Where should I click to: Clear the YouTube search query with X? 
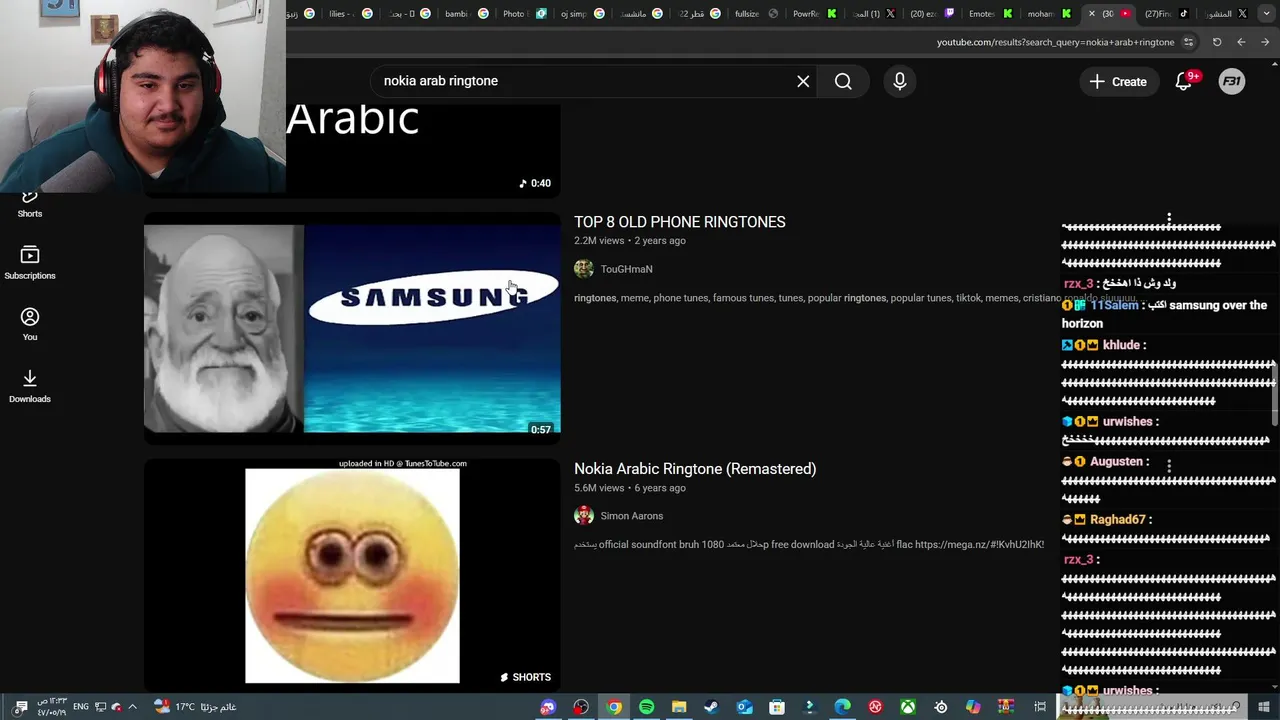(x=803, y=81)
